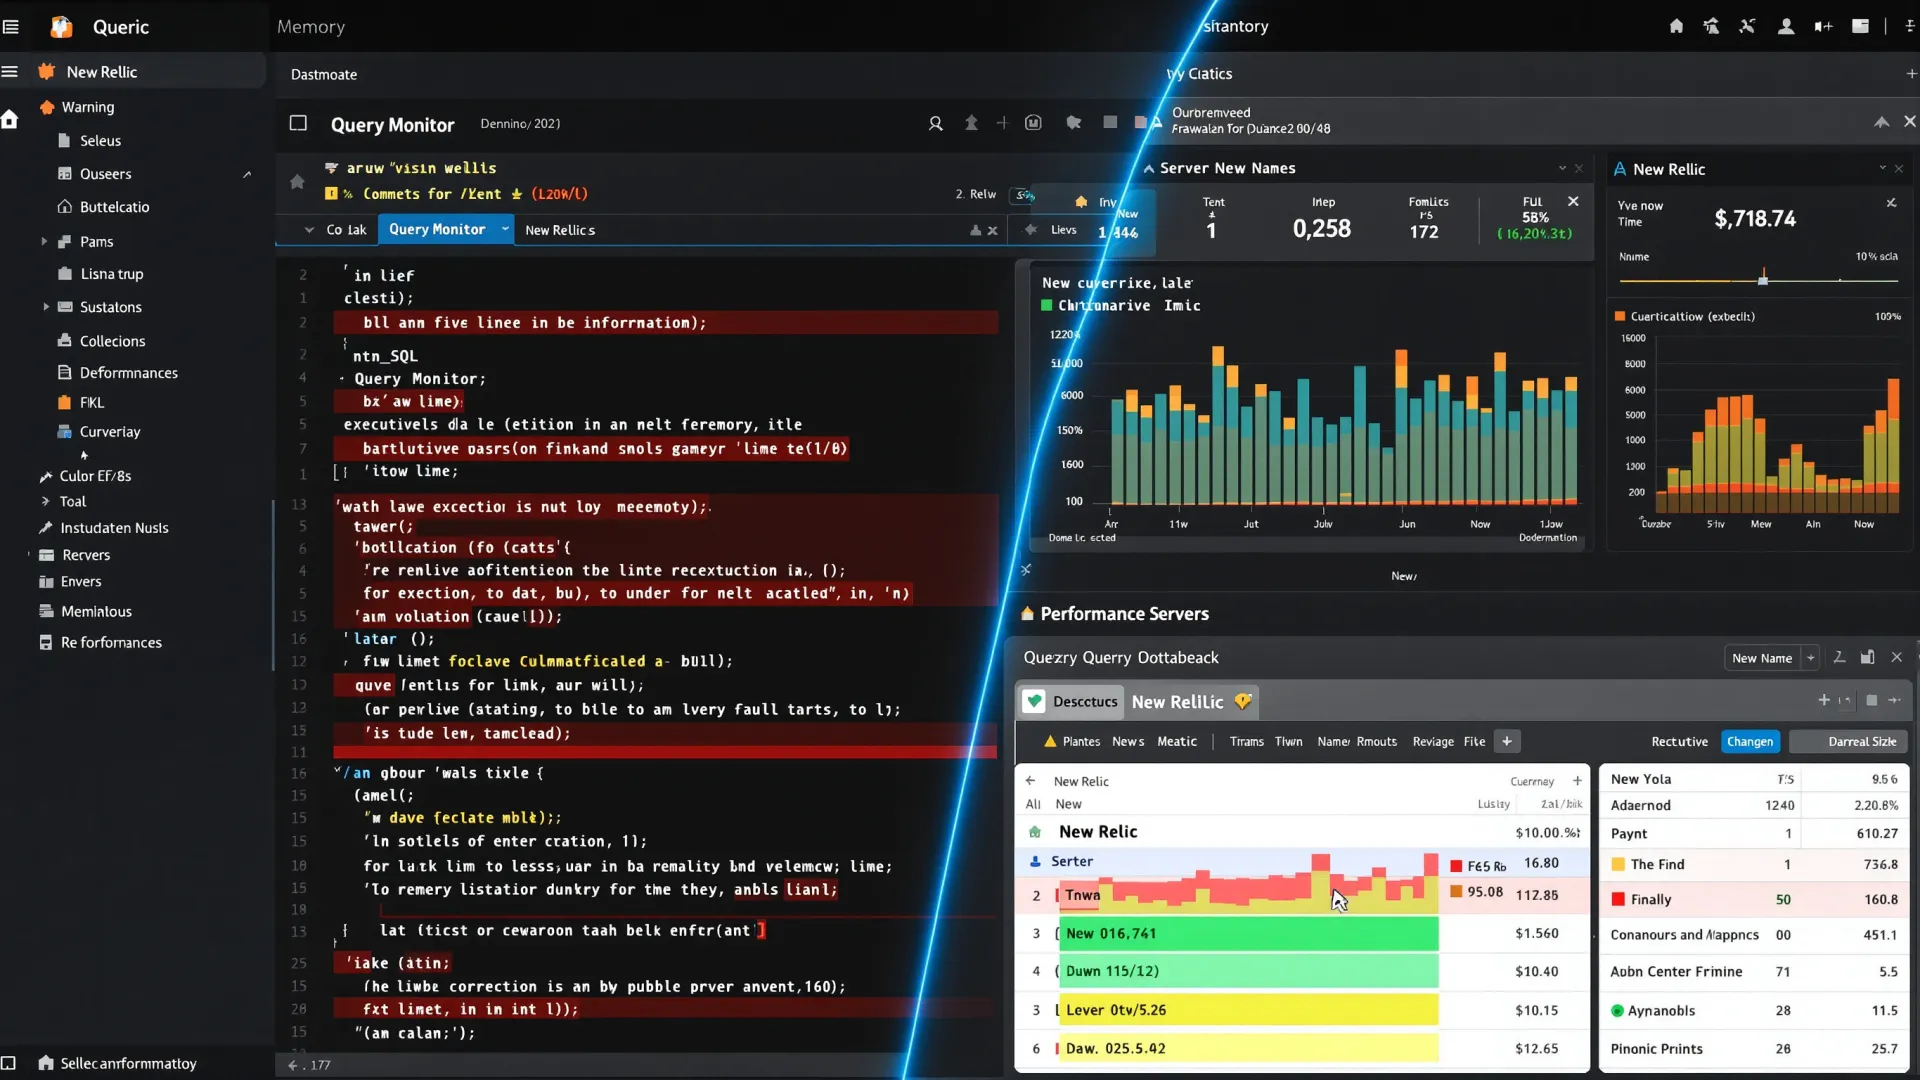Tick the checkbox beside the Query Monitor title
1920x1080 pixels.
click(298, 123)
